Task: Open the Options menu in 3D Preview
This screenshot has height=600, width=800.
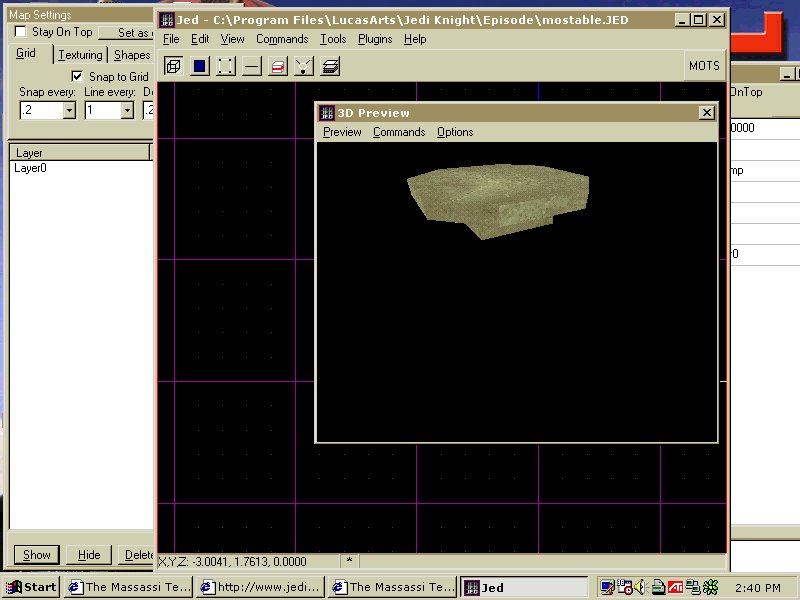Action: pos(455,132)
